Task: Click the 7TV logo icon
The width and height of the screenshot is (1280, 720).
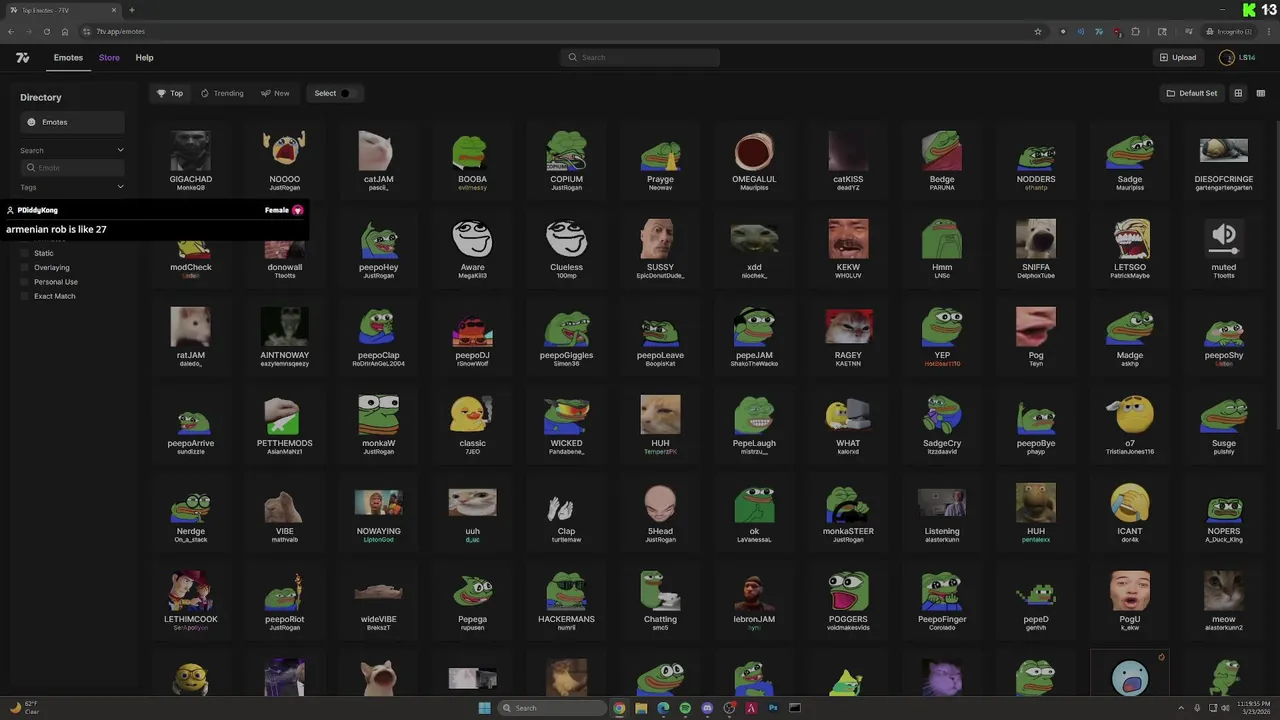Action: click(22, 58)
